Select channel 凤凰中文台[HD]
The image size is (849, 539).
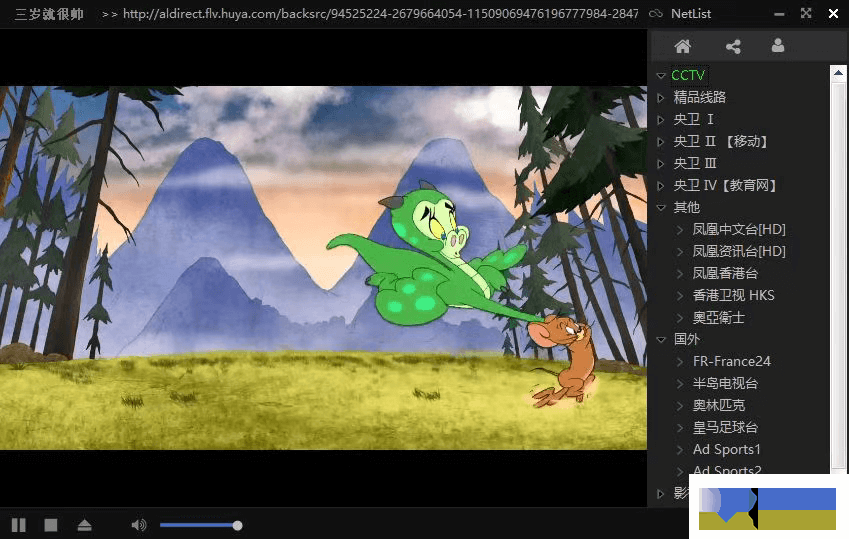739,230
